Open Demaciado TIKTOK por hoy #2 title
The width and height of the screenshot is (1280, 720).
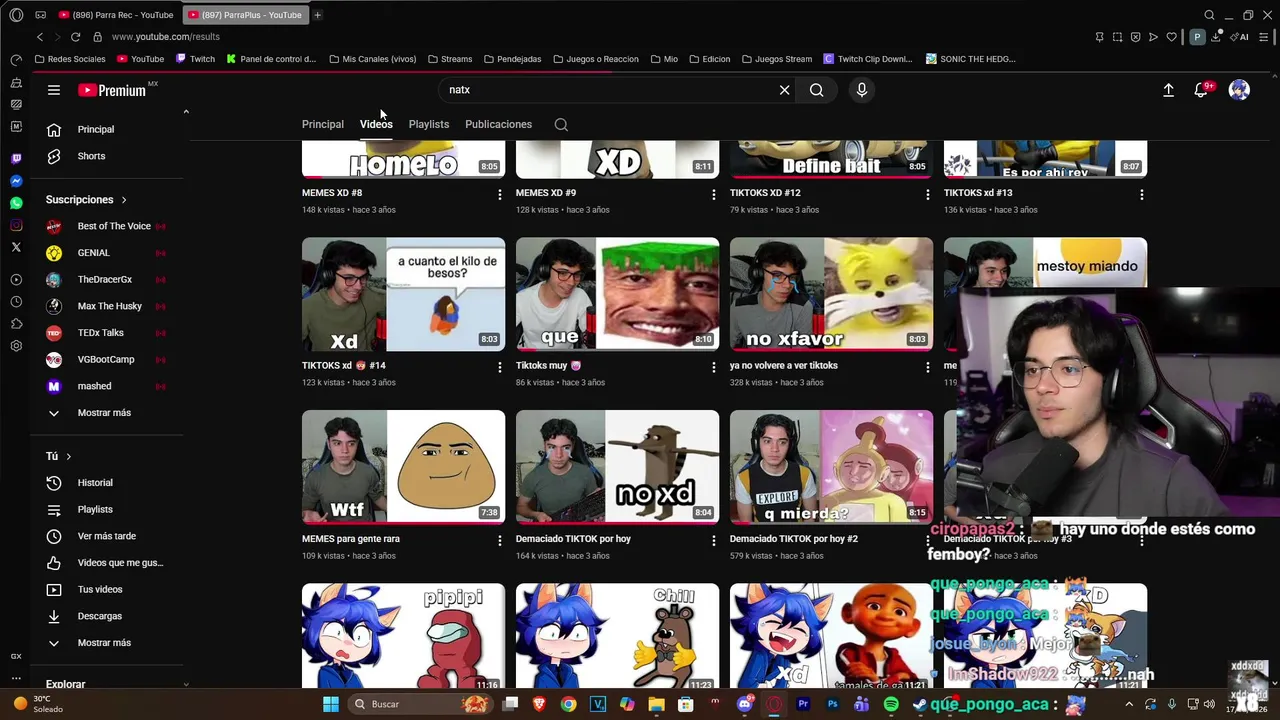pos(794,539)
